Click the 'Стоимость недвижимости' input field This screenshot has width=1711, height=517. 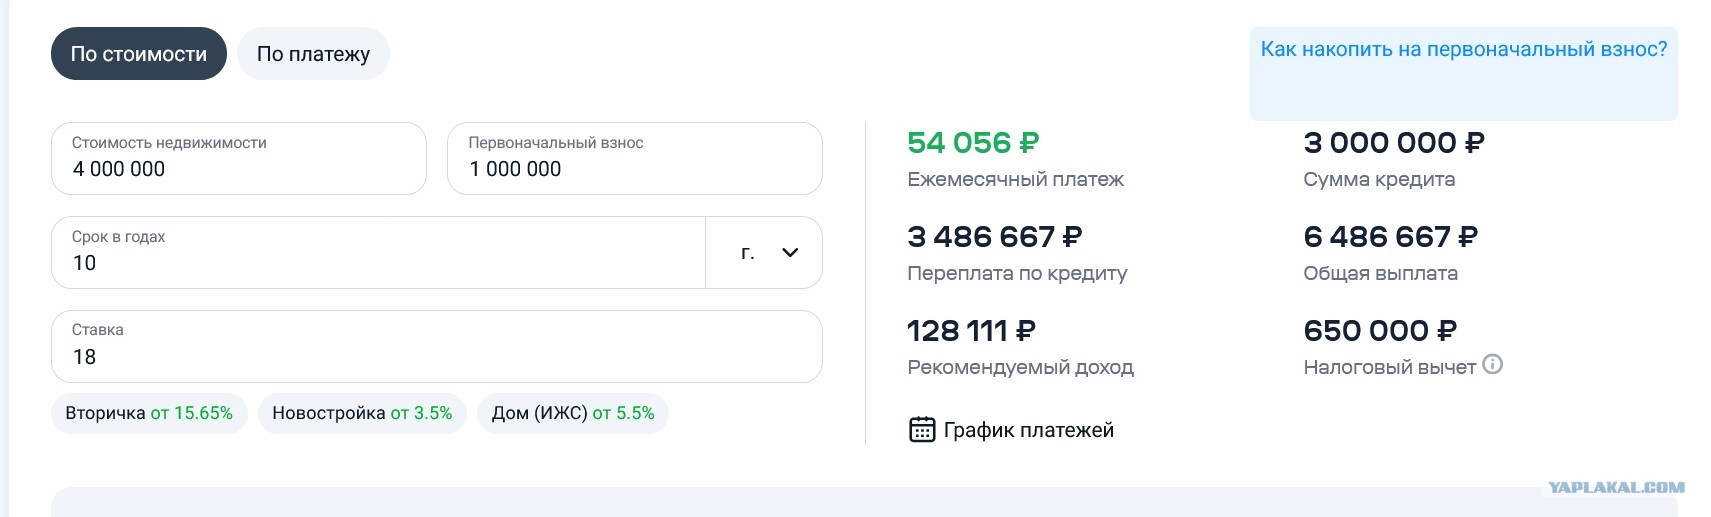point(239,158)
